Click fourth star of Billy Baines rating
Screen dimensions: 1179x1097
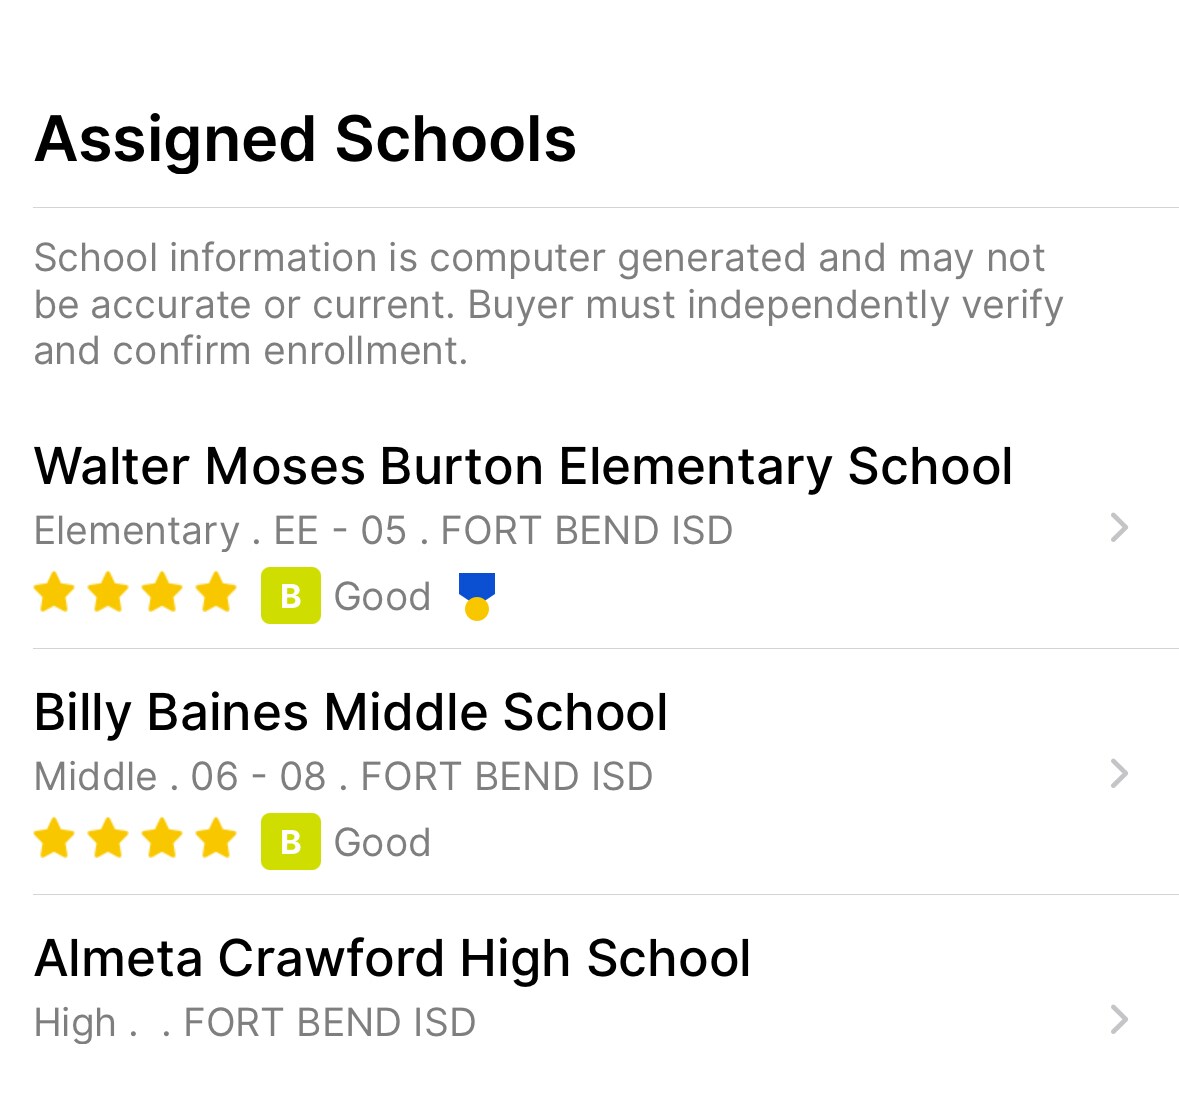(215, 840)
